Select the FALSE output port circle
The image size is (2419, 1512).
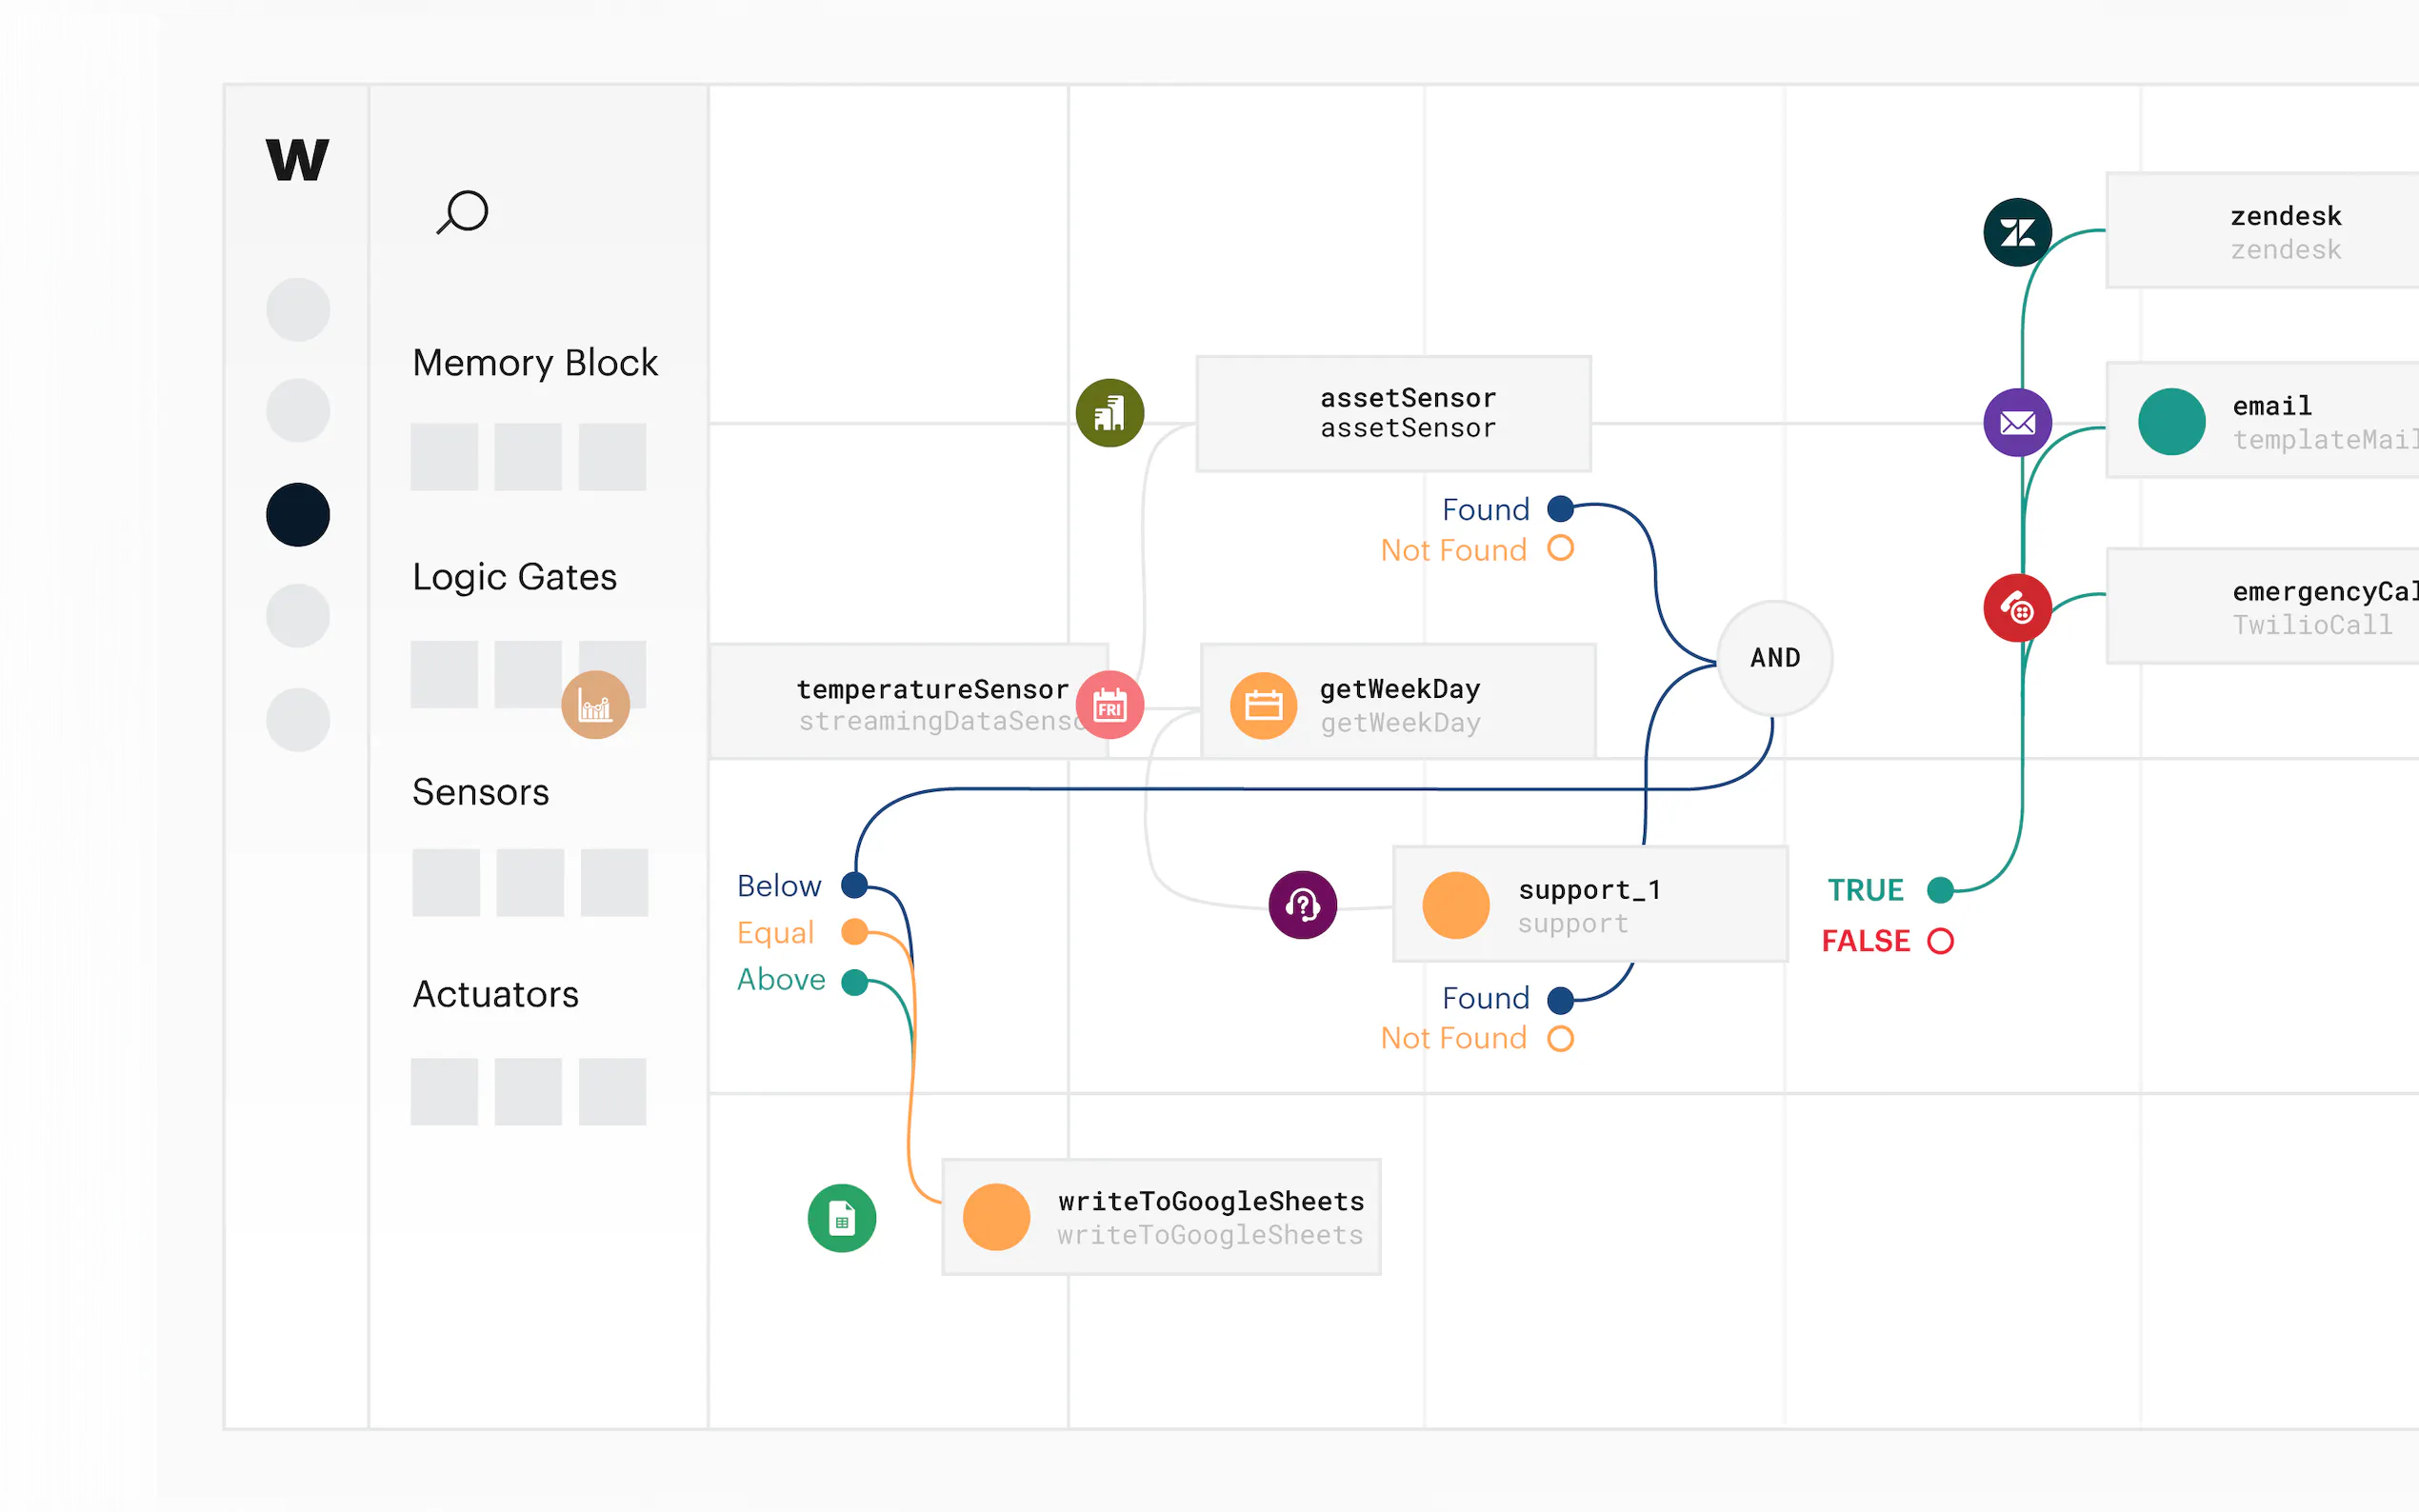(x=1940, y=941)
